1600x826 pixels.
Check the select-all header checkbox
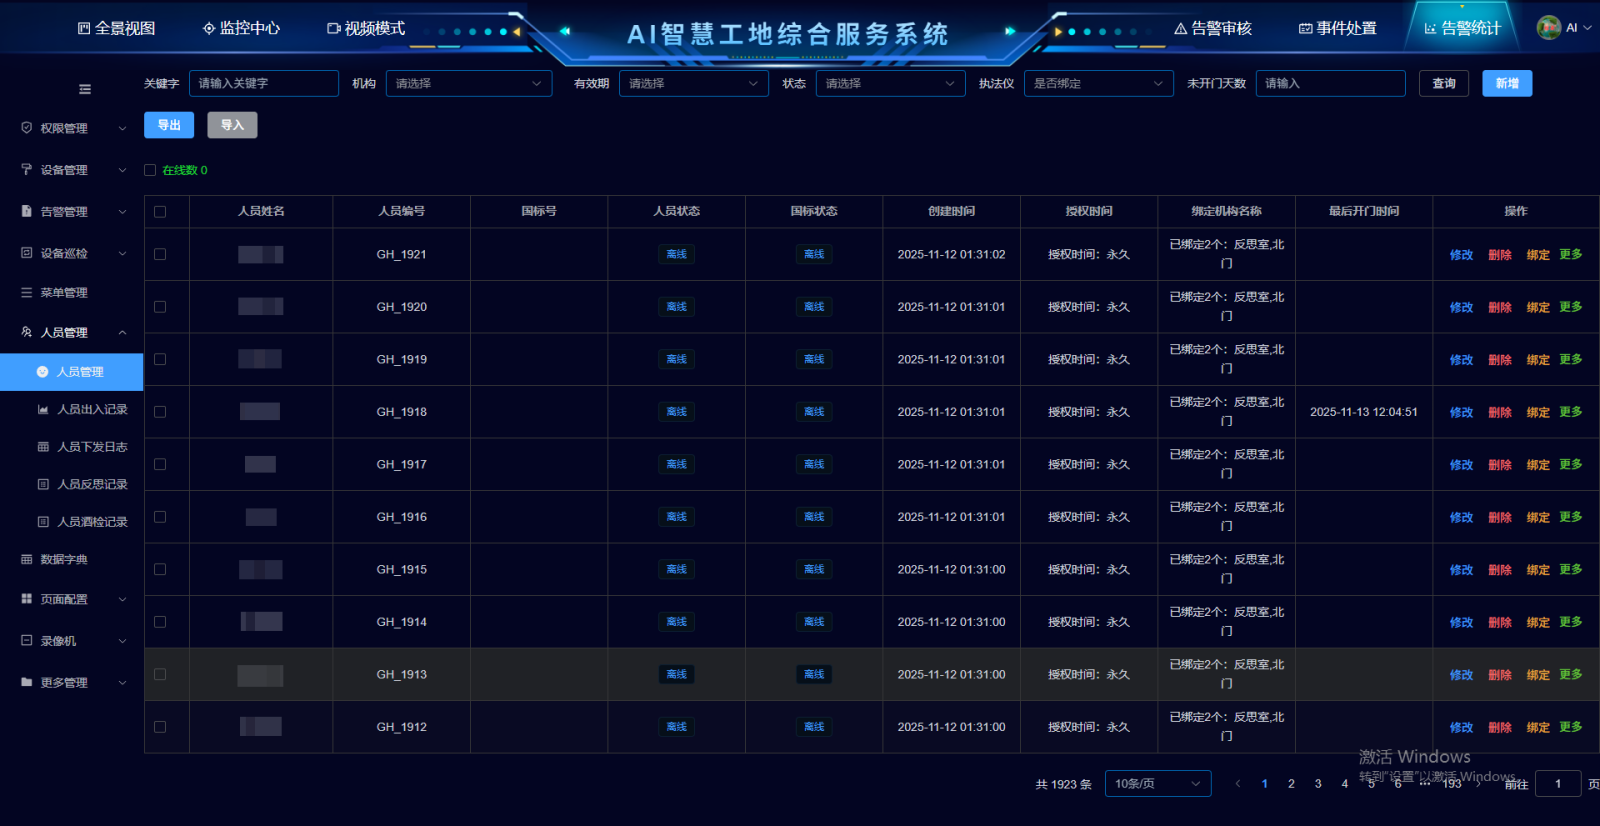pos(160,212)
